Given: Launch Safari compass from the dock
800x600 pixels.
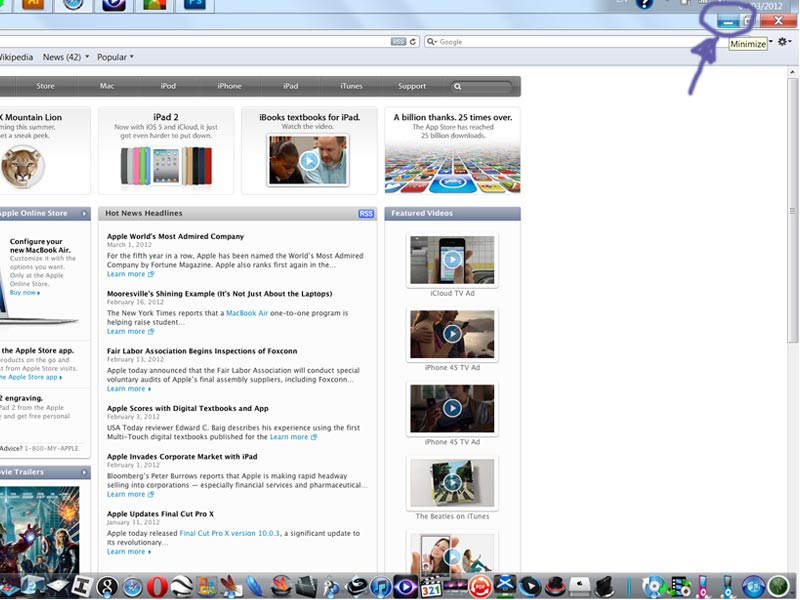Looking at the screenshot, I should pyautogui.click(x=133, y=587).
